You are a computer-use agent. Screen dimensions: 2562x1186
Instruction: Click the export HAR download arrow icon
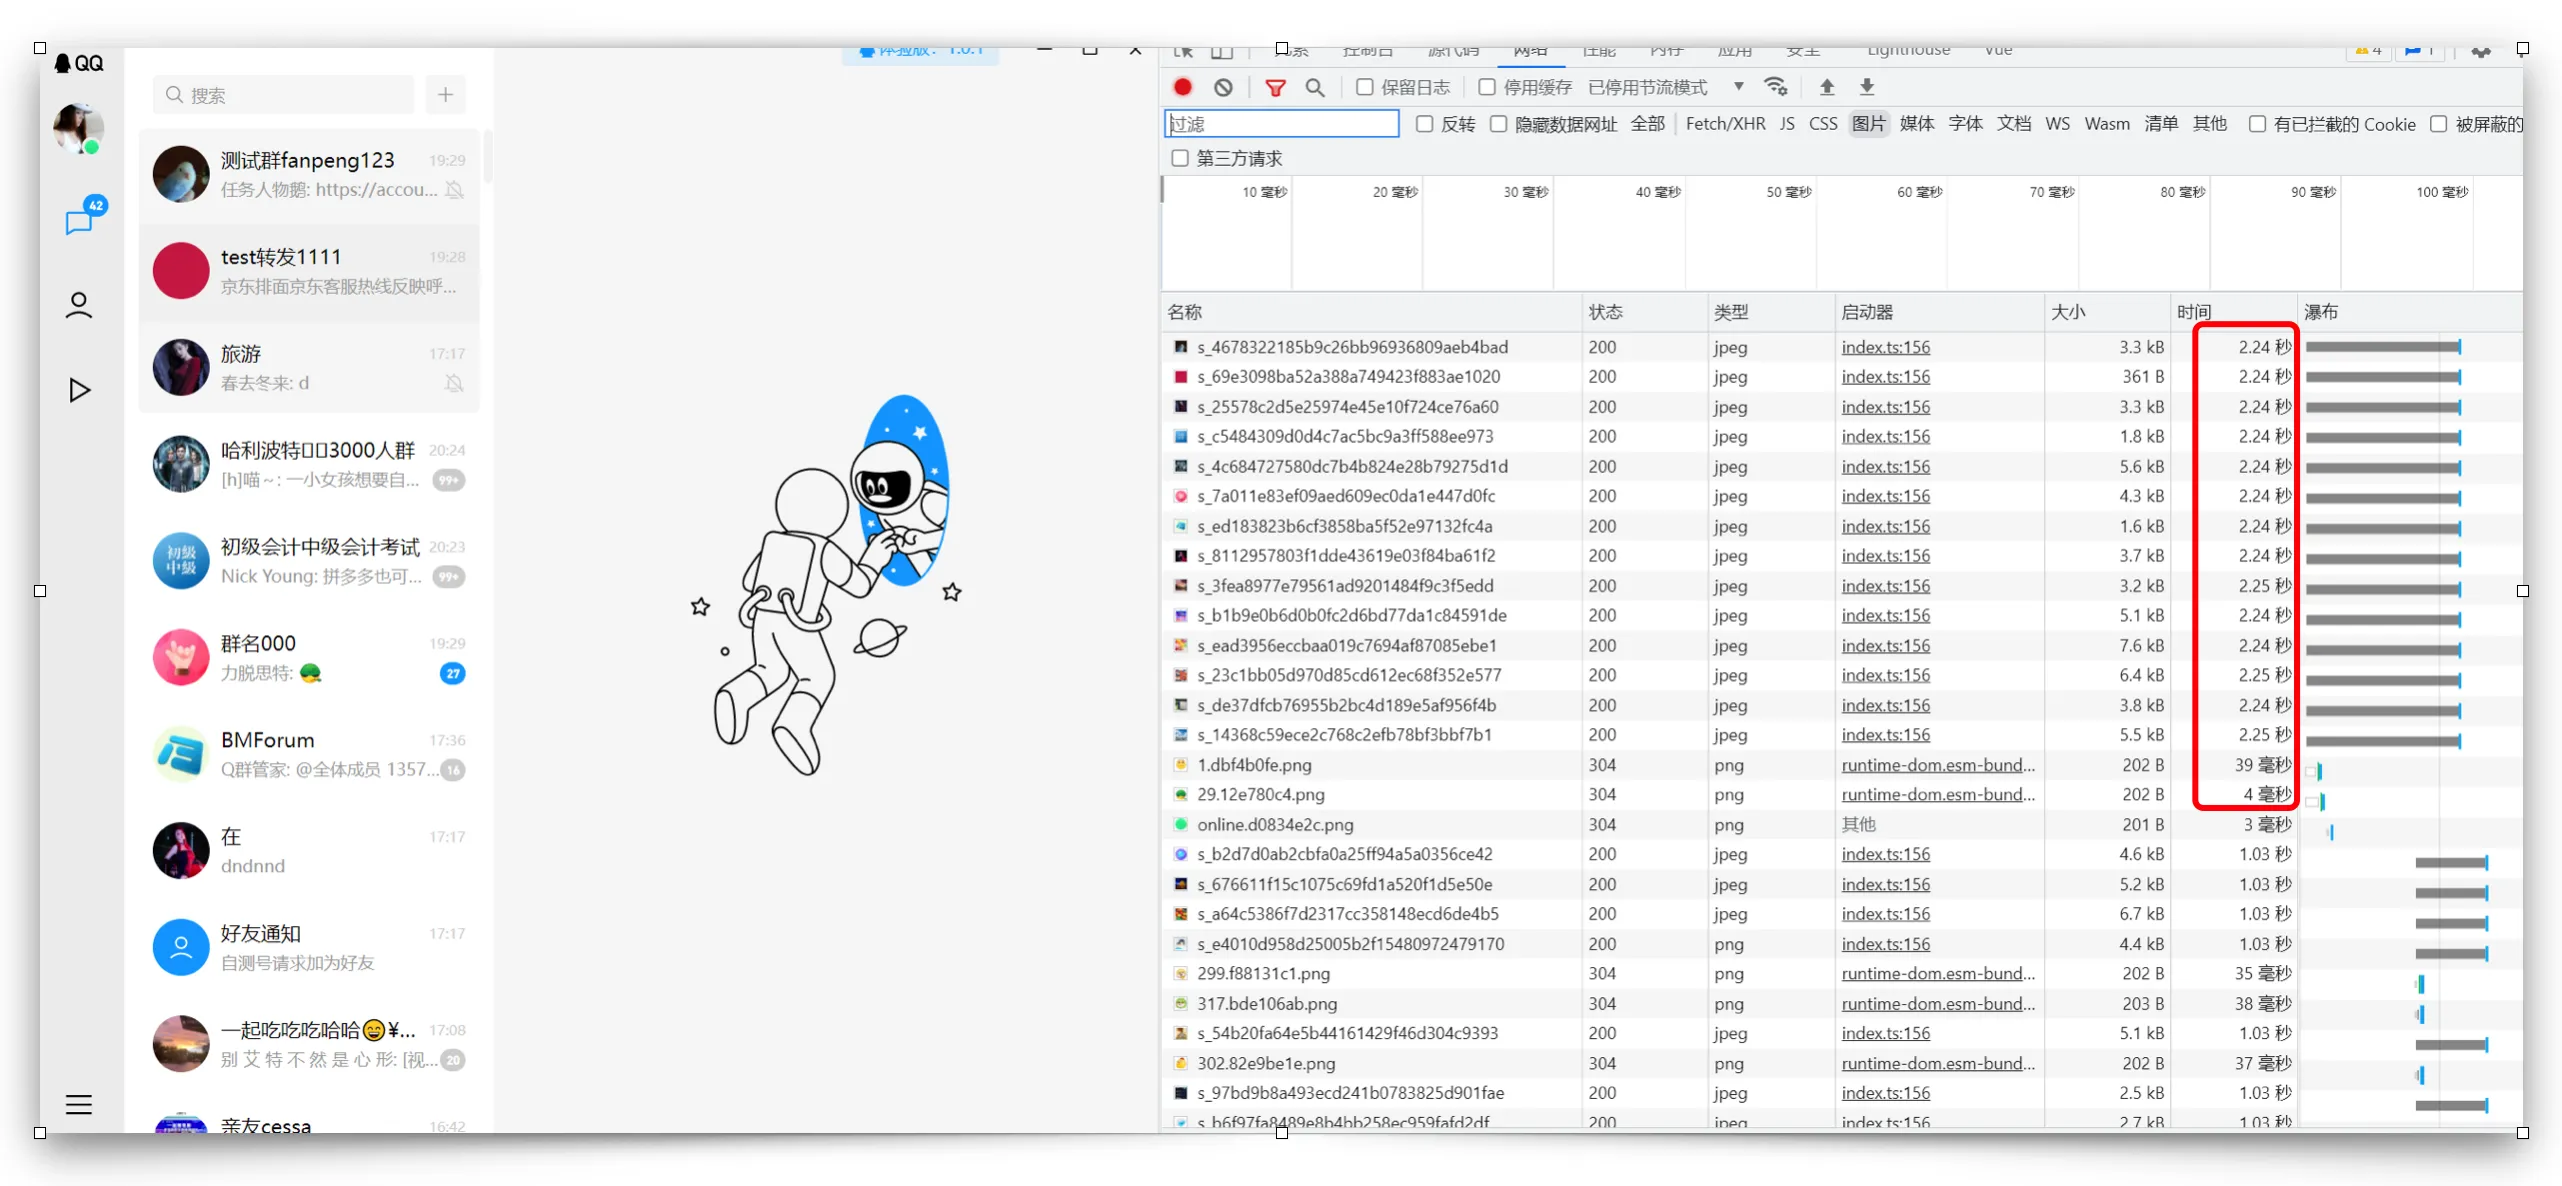coord(1866,87)
